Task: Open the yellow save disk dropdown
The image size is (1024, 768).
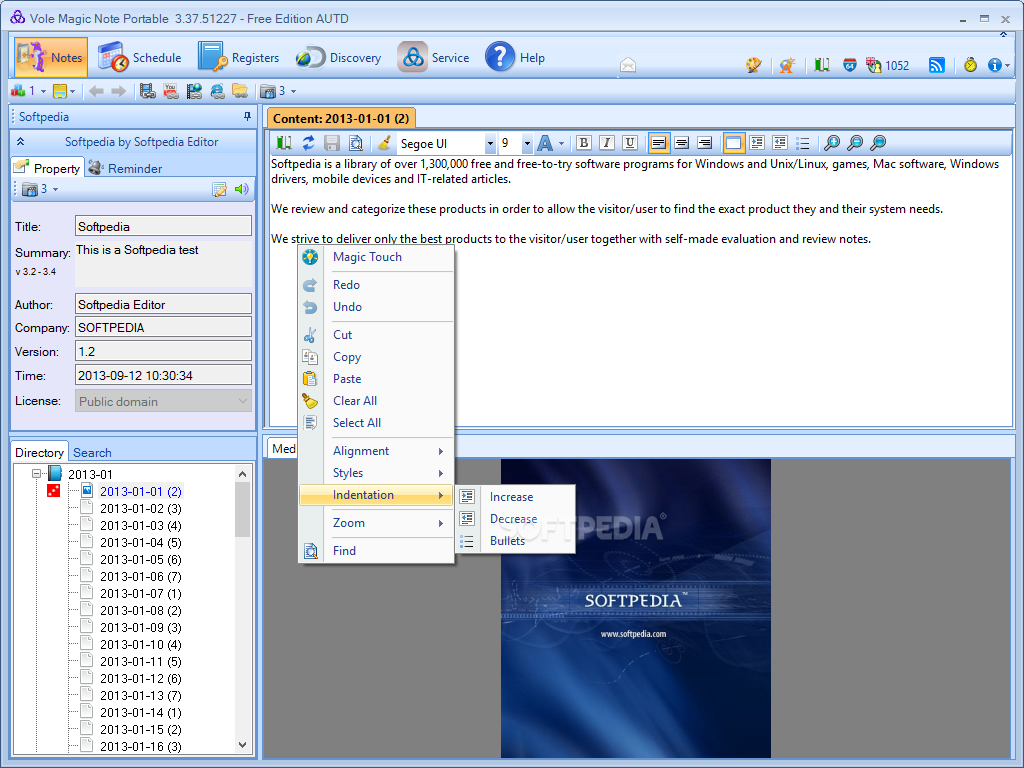Action: (x=64, y=91)
